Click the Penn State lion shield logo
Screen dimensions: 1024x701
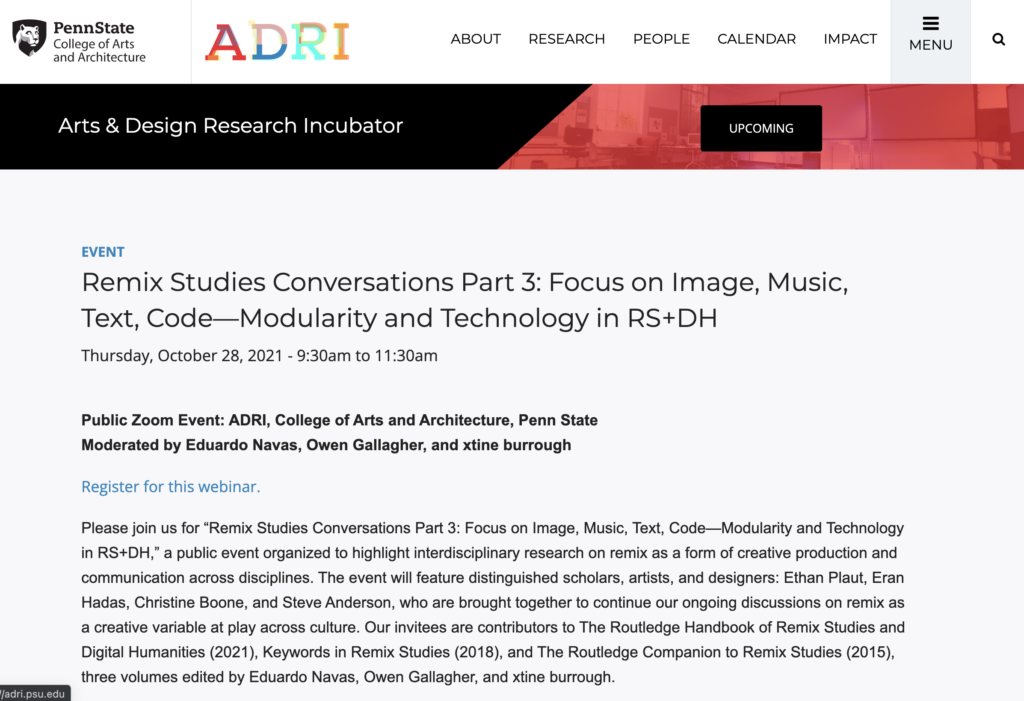pos(29,37)
